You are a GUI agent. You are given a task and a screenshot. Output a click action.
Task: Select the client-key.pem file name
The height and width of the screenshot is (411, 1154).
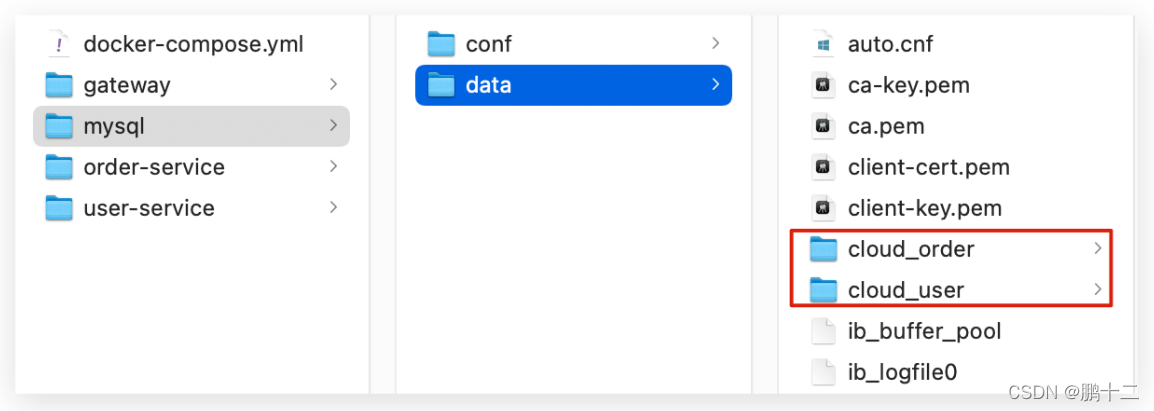tap(924, 208)
